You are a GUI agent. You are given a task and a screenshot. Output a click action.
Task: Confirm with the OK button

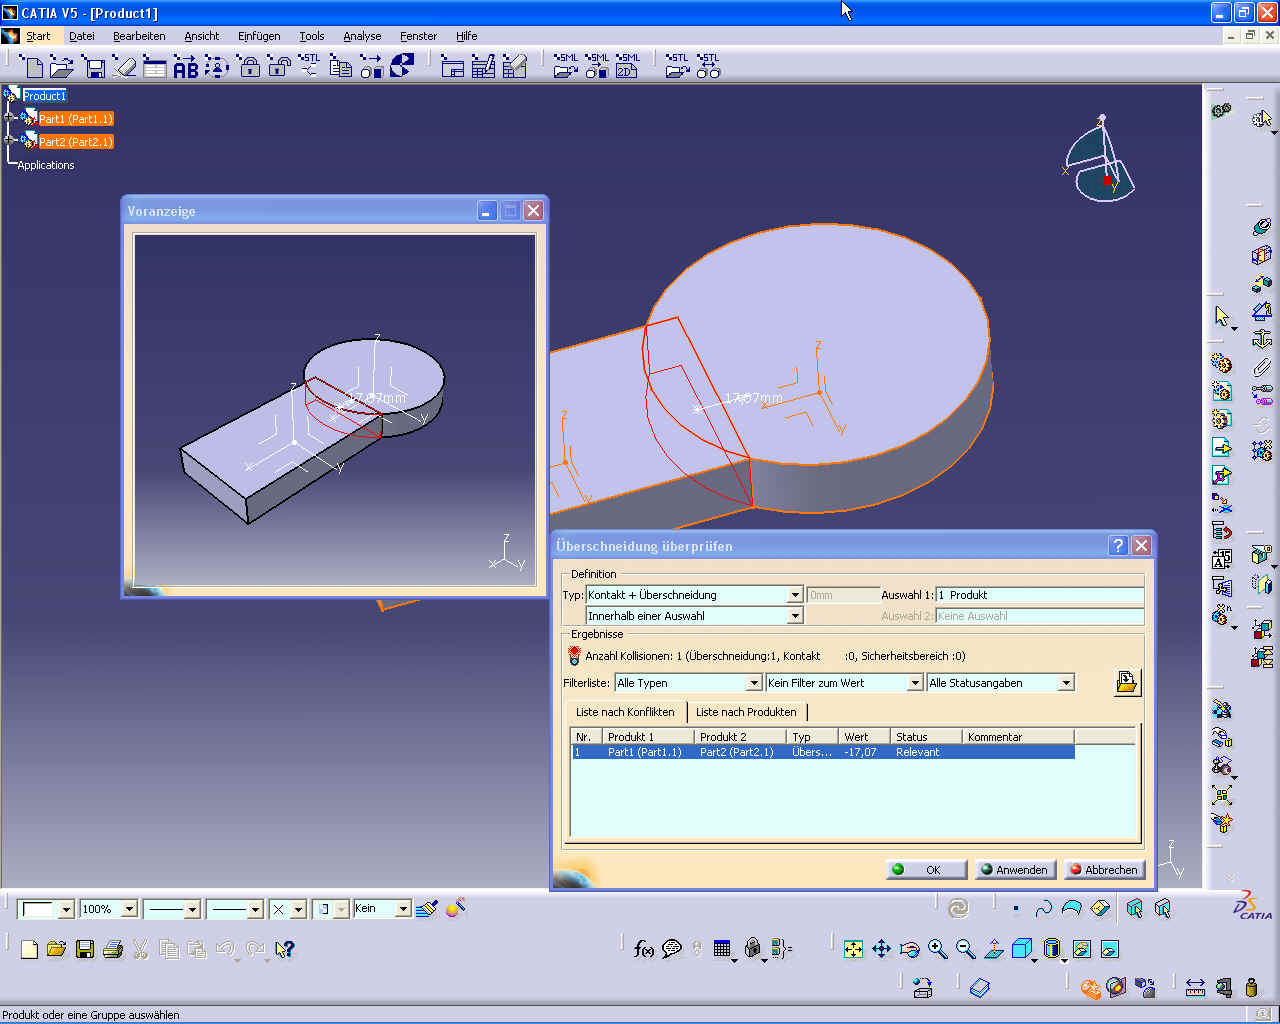coord(927,869)
